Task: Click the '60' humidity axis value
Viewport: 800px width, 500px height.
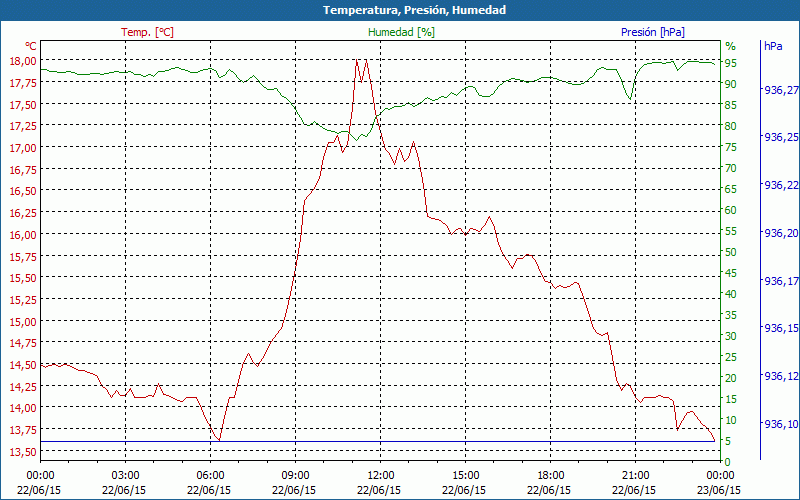Action: [731, 210]
